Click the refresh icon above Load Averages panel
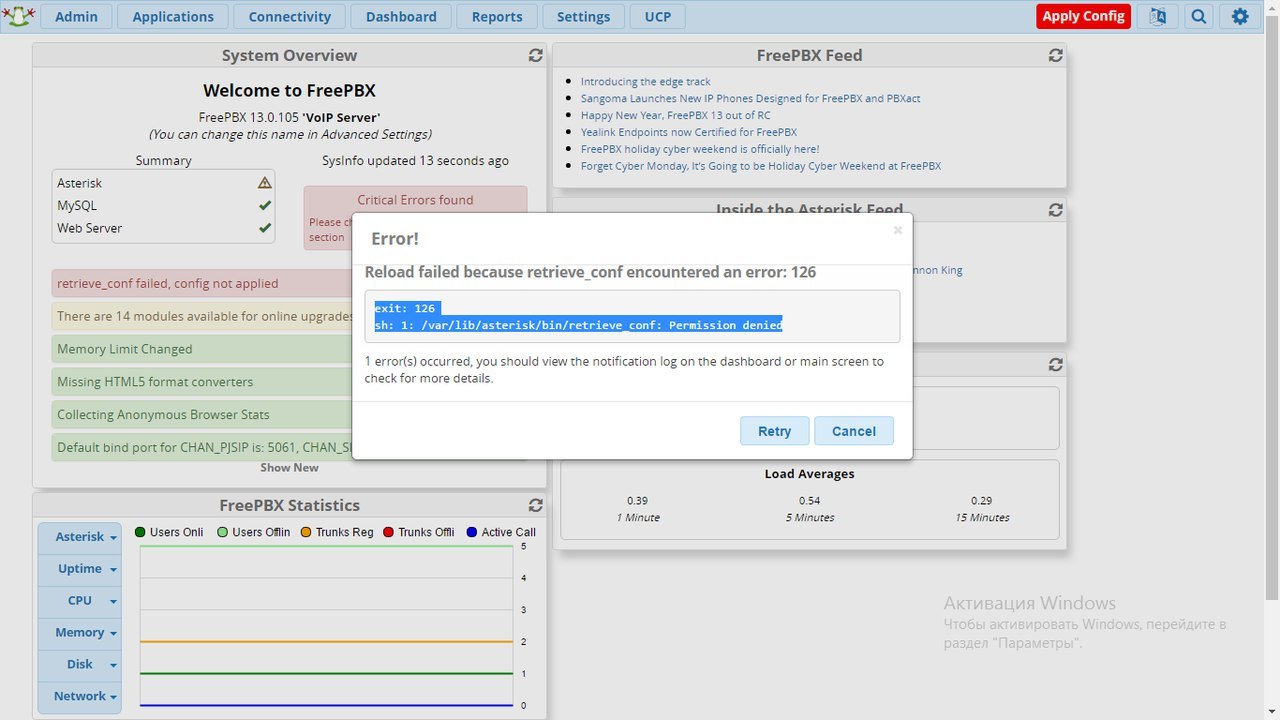 pos(1055,365)
